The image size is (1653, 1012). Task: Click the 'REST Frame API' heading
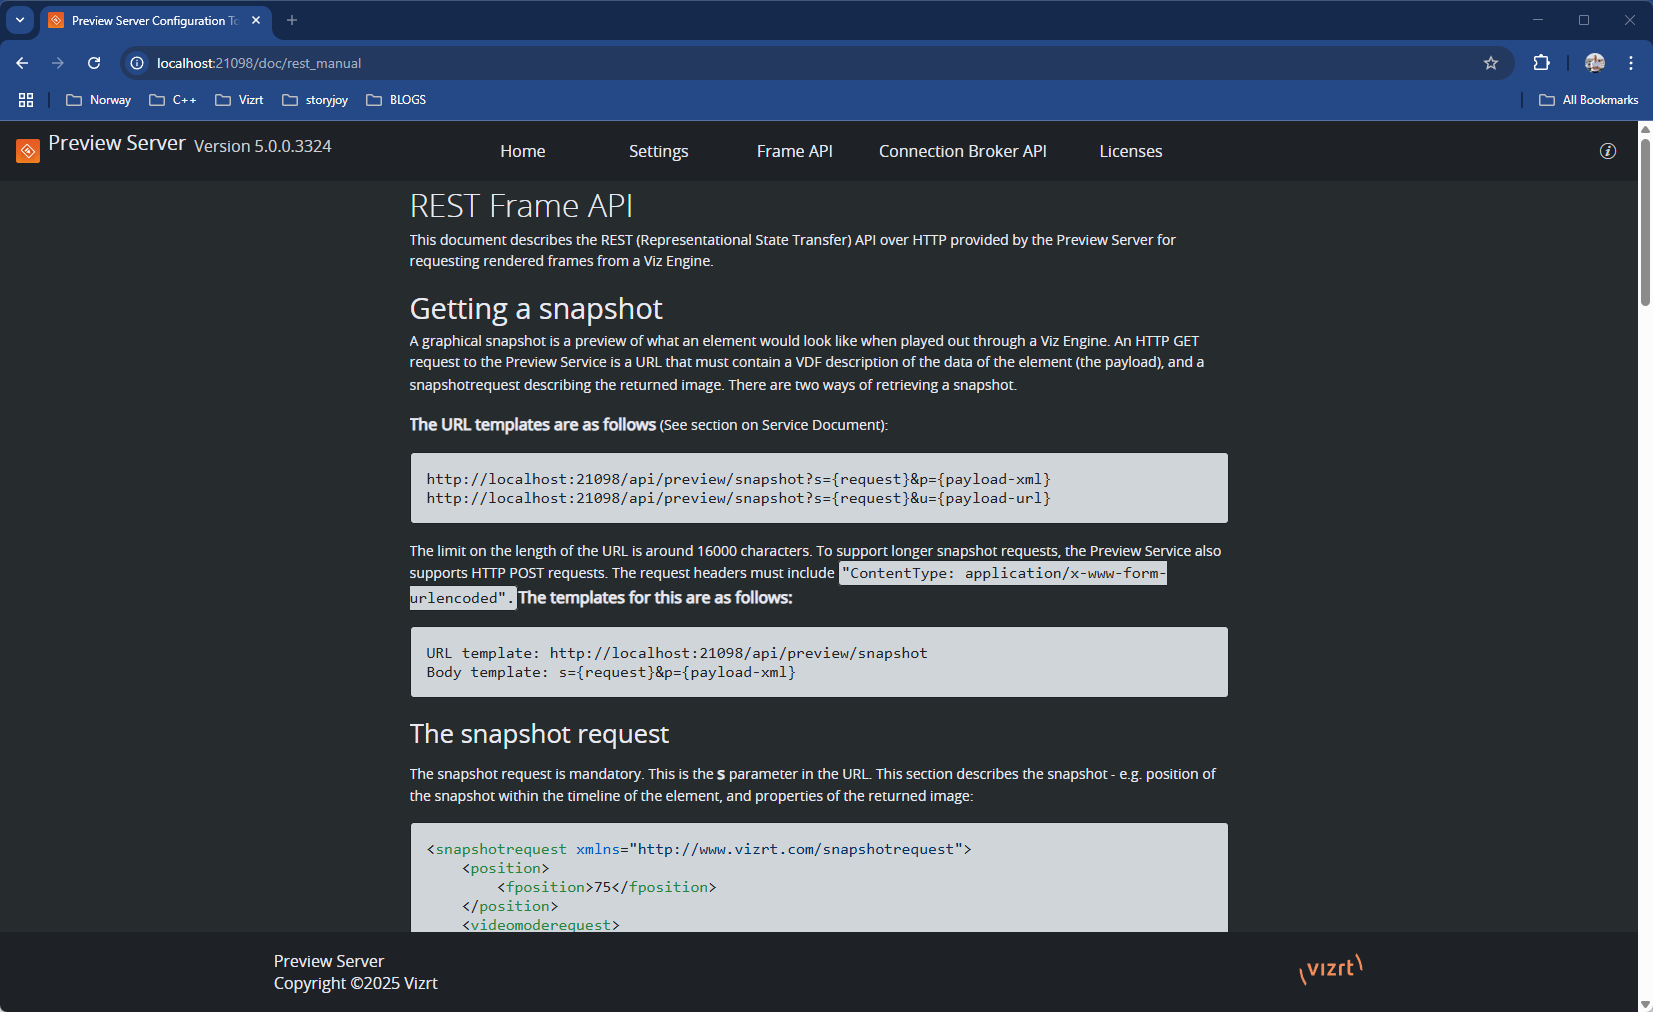tap(521, 206)
